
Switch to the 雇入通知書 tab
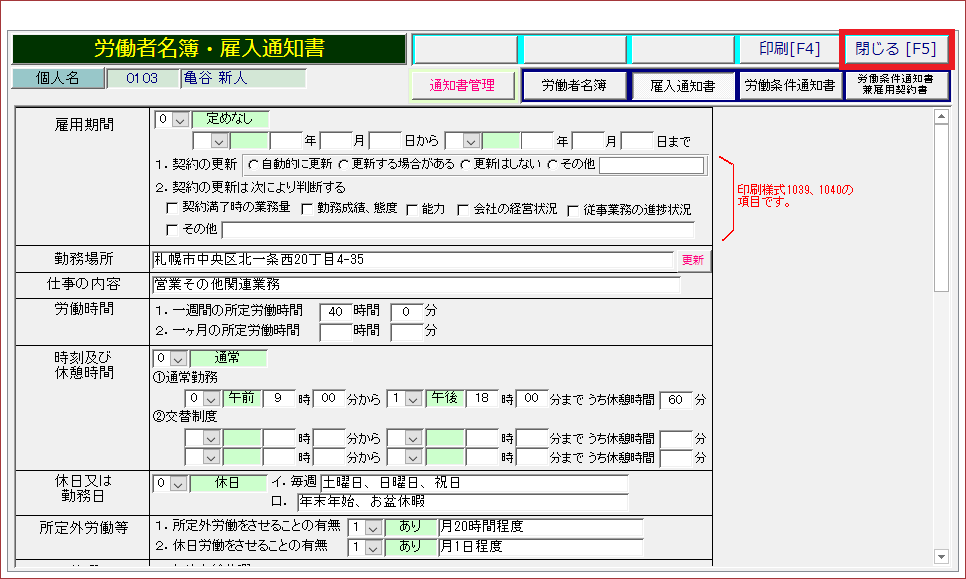(x=682, y=86)
